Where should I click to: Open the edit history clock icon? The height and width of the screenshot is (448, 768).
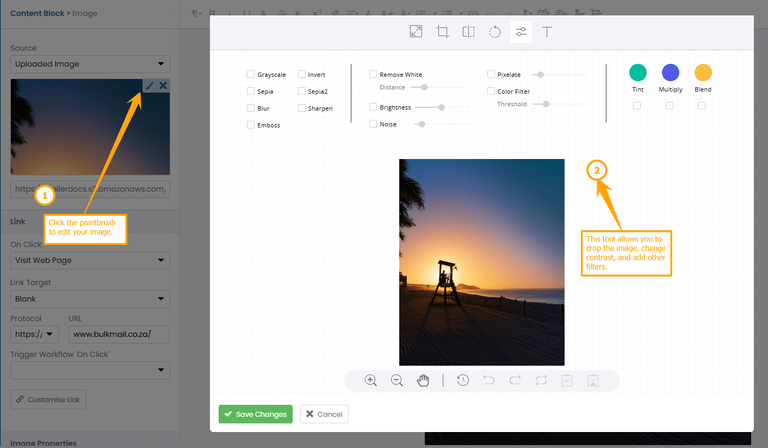[x=463, y=380]
